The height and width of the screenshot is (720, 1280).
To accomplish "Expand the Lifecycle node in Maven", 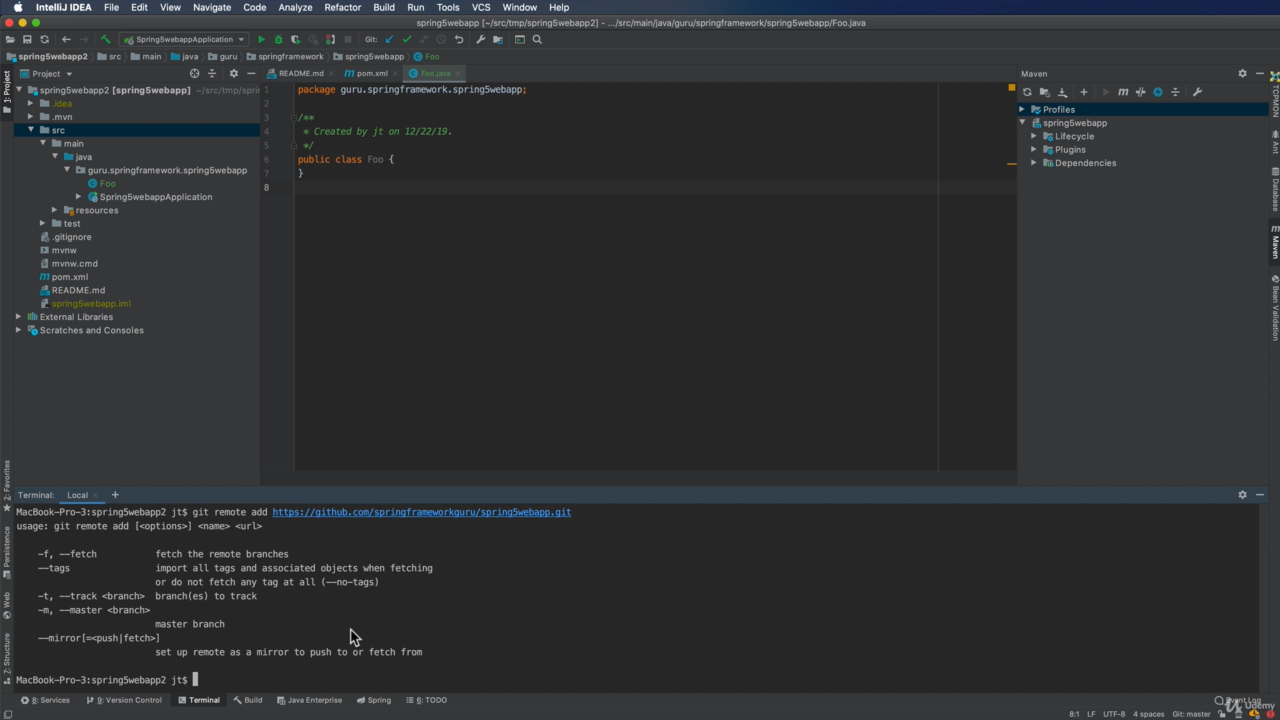I will point(1034,136).
